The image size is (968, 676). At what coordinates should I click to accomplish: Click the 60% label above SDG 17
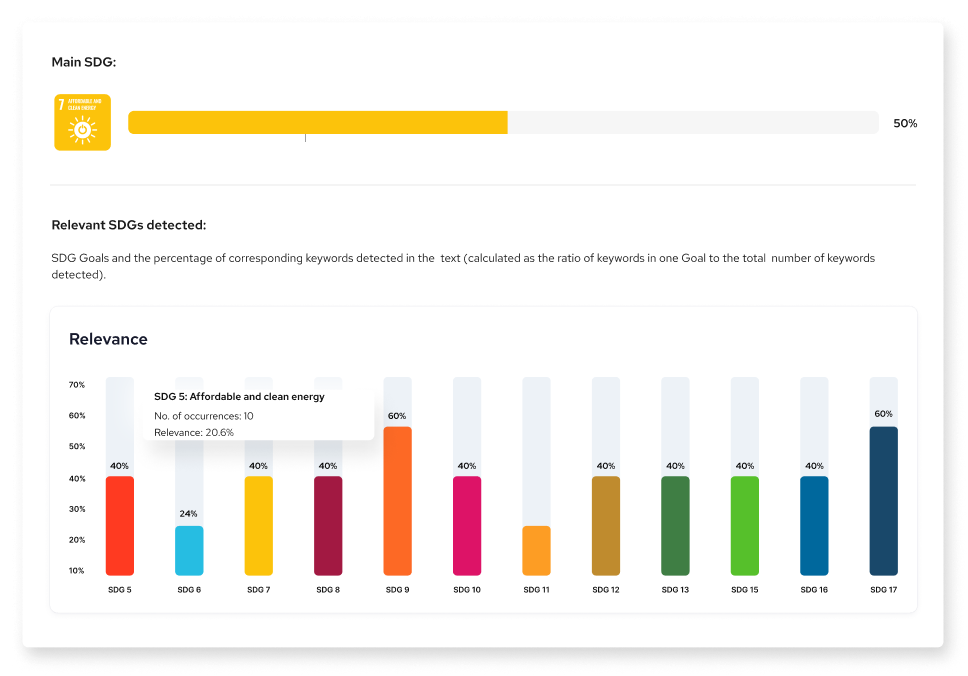pyautogui.click(x=884, y=414)
